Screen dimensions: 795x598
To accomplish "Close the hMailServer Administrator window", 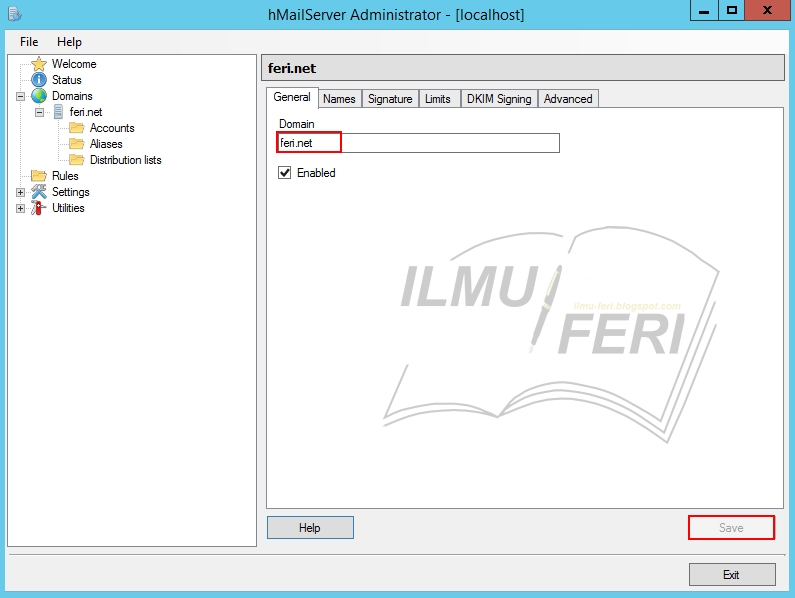I will 768,10.
